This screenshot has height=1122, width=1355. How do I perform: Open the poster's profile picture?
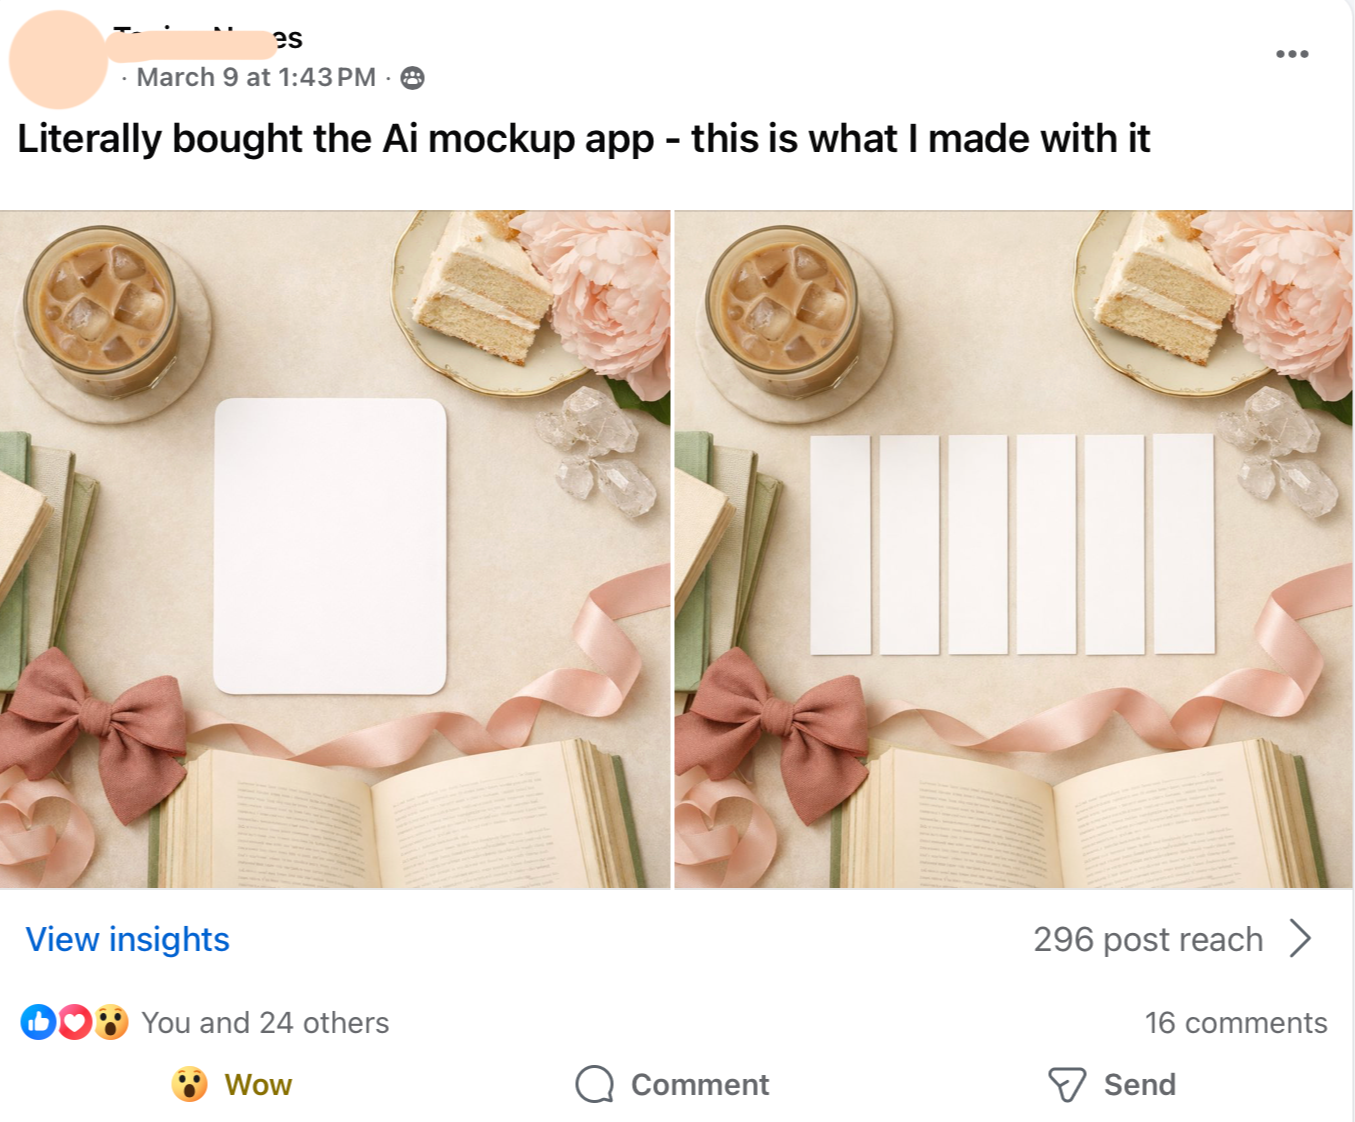click(x=58, y=60)
